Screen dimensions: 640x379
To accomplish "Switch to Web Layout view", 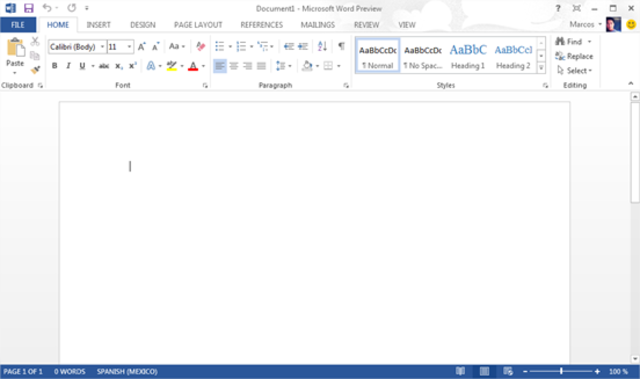I will [x=508, y=371].
